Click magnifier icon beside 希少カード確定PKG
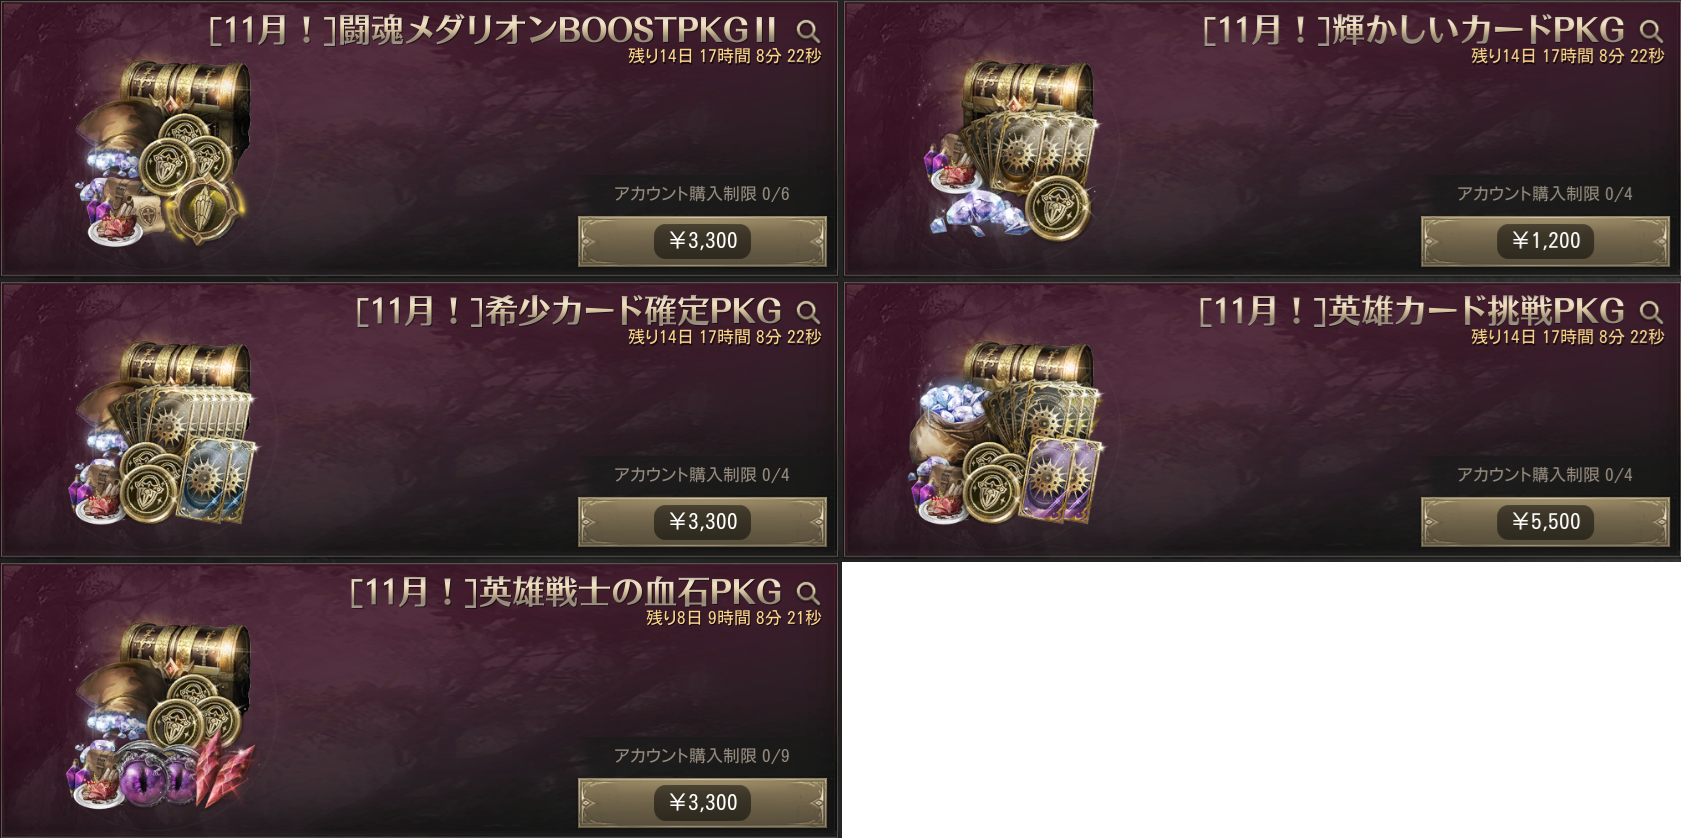Viewport: 1681px width, 838px height. pyautogui.click(x=808, y=313)
